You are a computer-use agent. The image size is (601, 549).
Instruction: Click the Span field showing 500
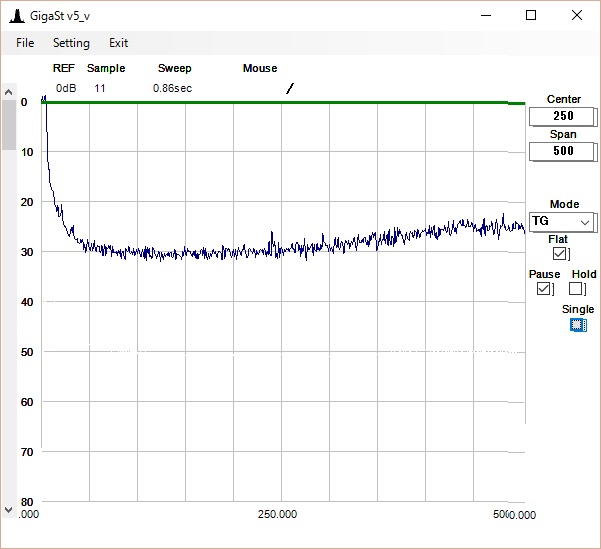pos(562,151)
